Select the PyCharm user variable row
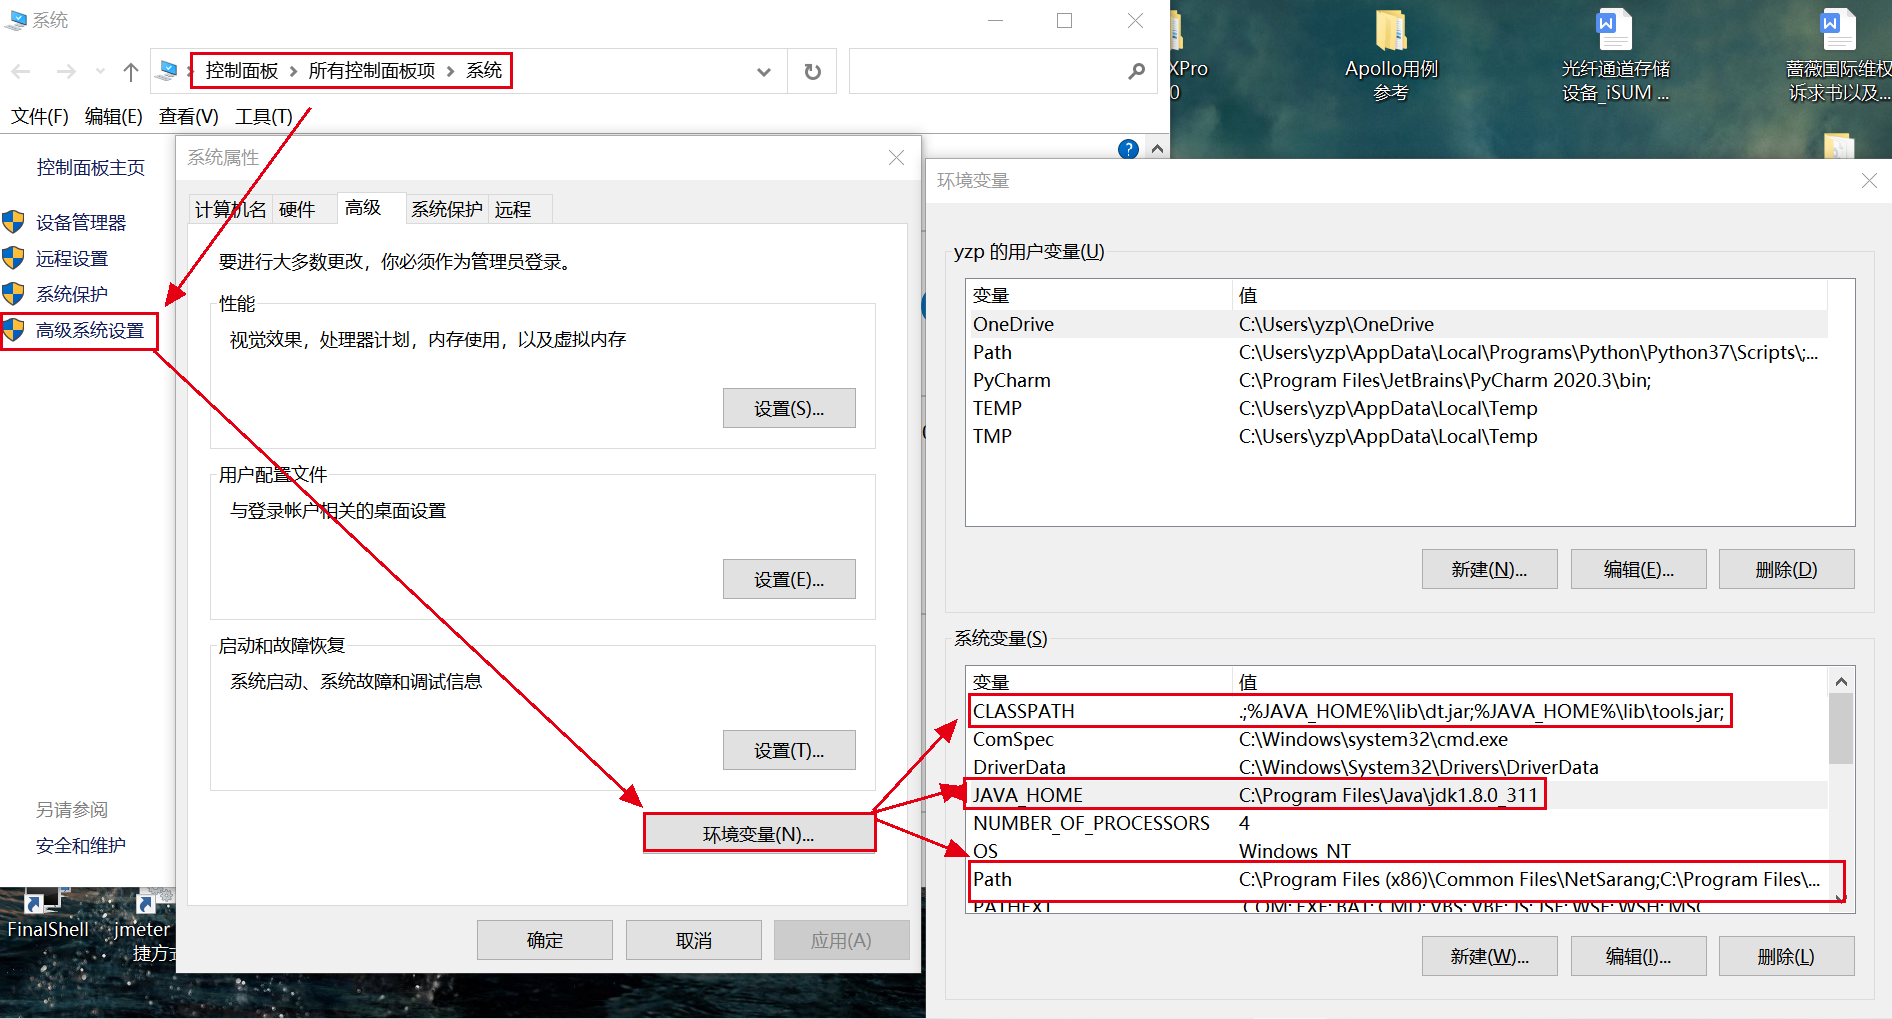 (1397, 380)
